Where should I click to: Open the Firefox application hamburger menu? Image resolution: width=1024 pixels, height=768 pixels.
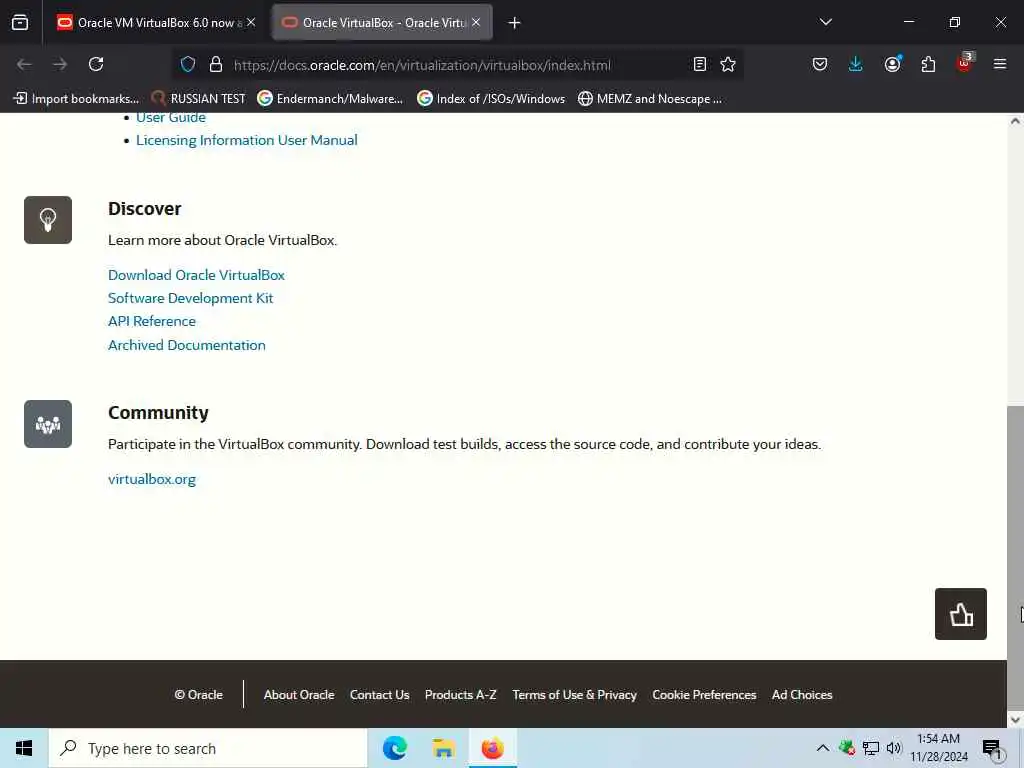[x=999, y=64]
